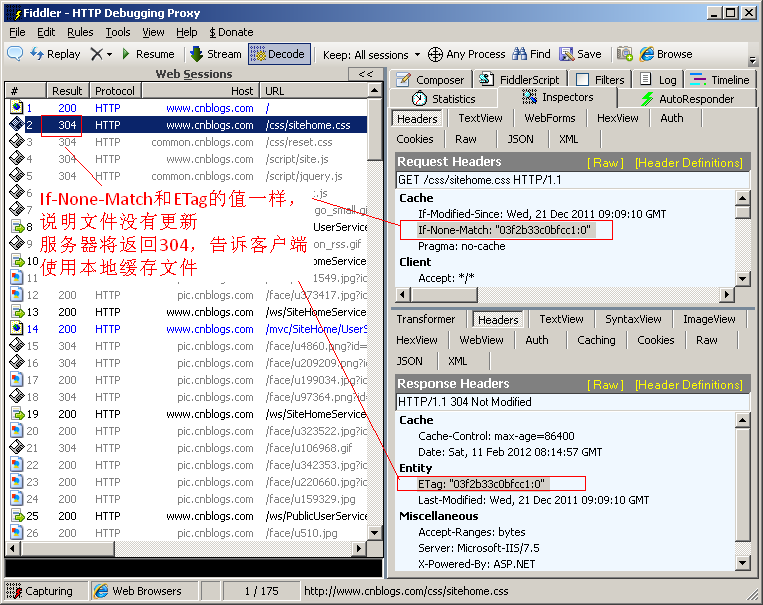Select request TextView inspector tab
This screenshot has width=763, height=605.
480,118
